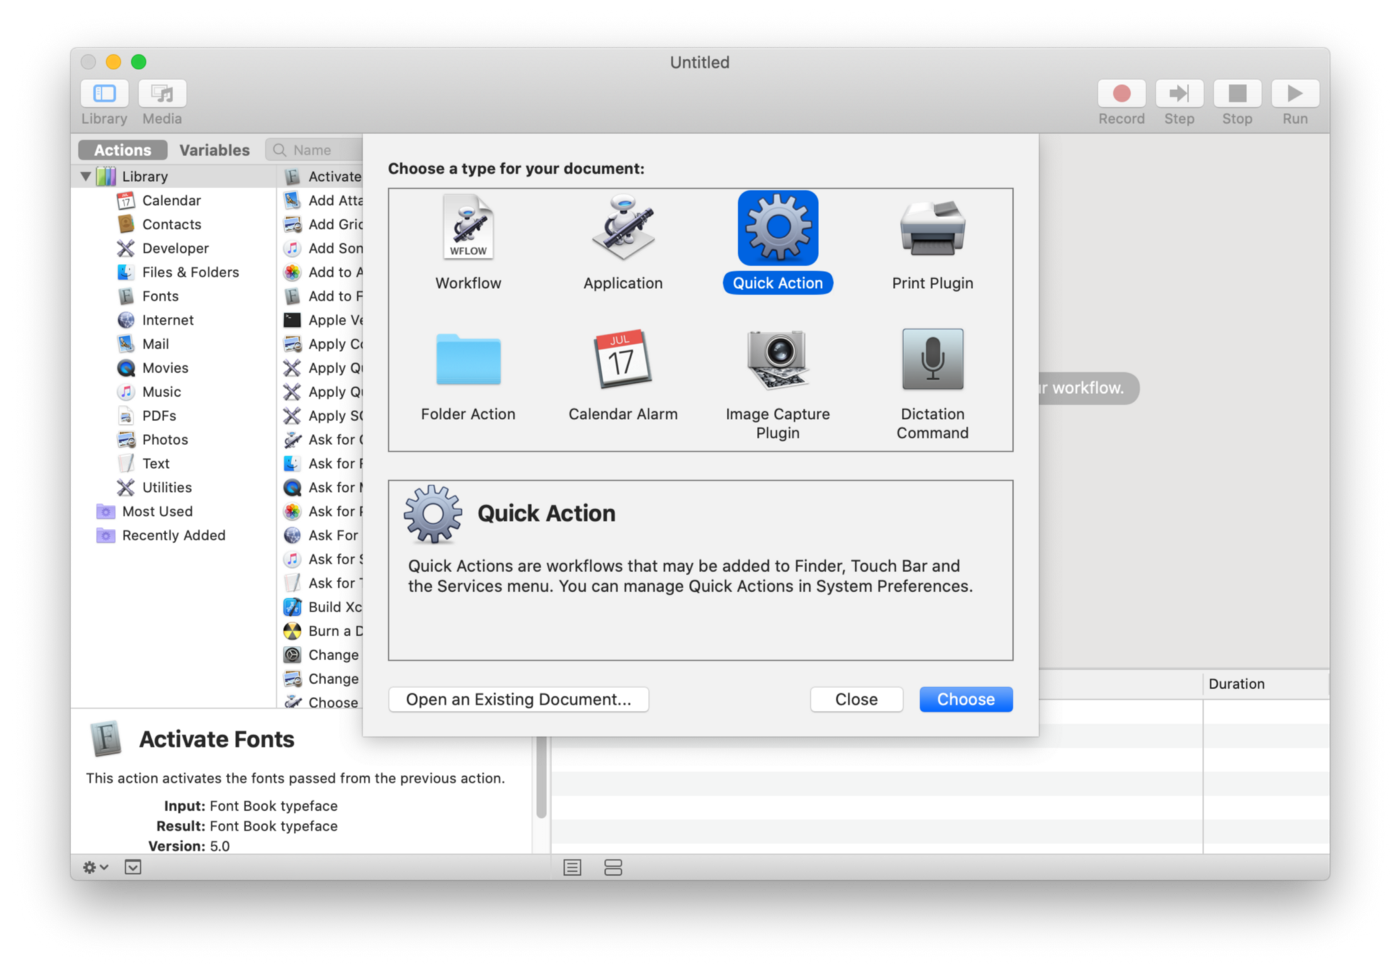Select the Application document type
The image size is (1400, 973).
623,243
